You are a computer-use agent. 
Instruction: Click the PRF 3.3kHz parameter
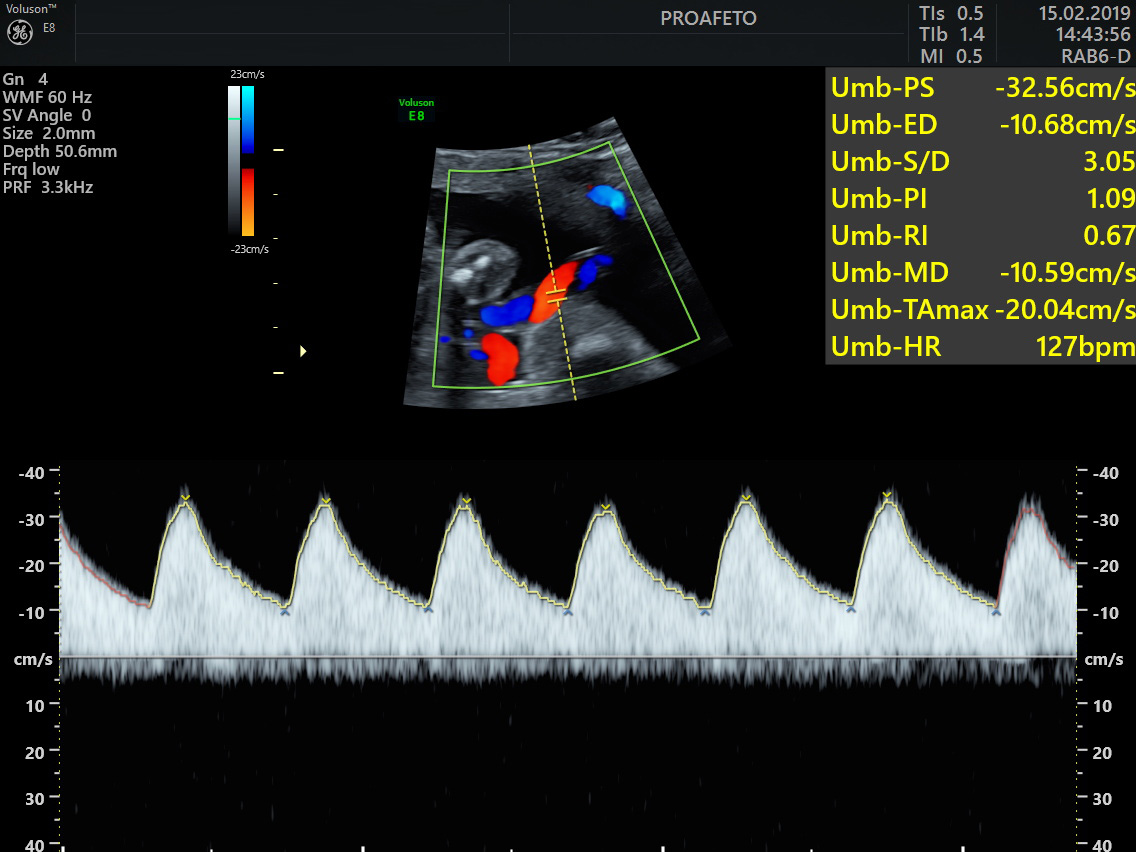point(48,187)
